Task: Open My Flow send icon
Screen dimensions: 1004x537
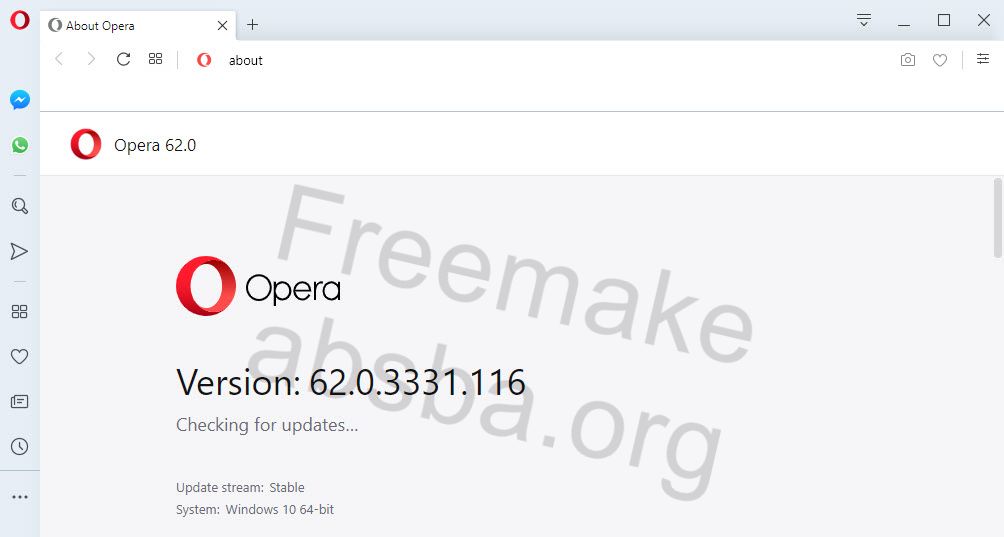Action: 20,252
